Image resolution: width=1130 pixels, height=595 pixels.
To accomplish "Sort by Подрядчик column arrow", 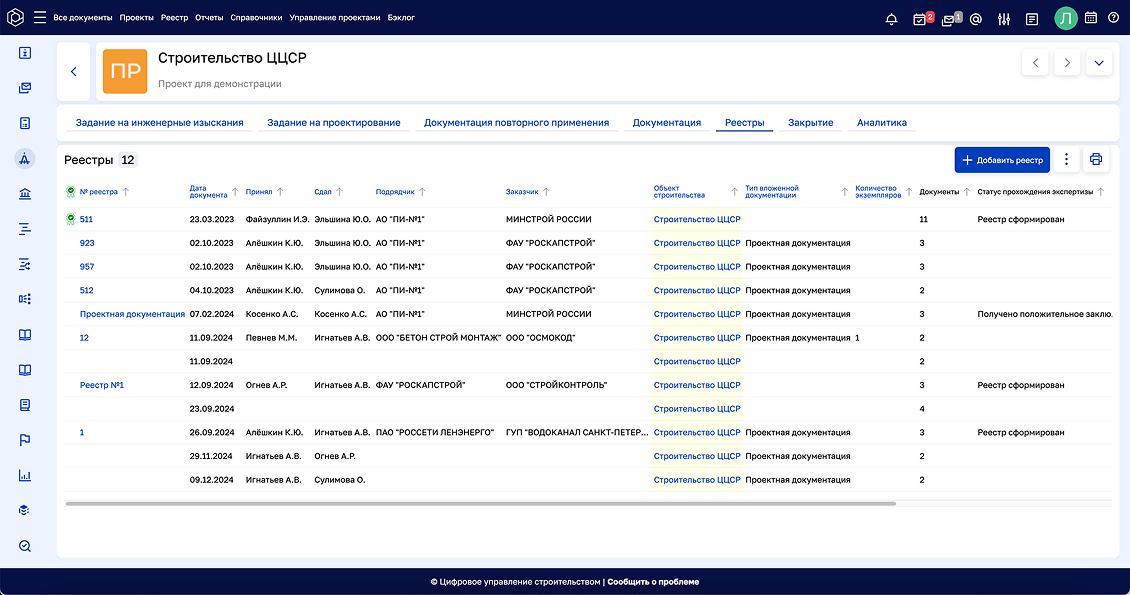I will tap(423, 192).
